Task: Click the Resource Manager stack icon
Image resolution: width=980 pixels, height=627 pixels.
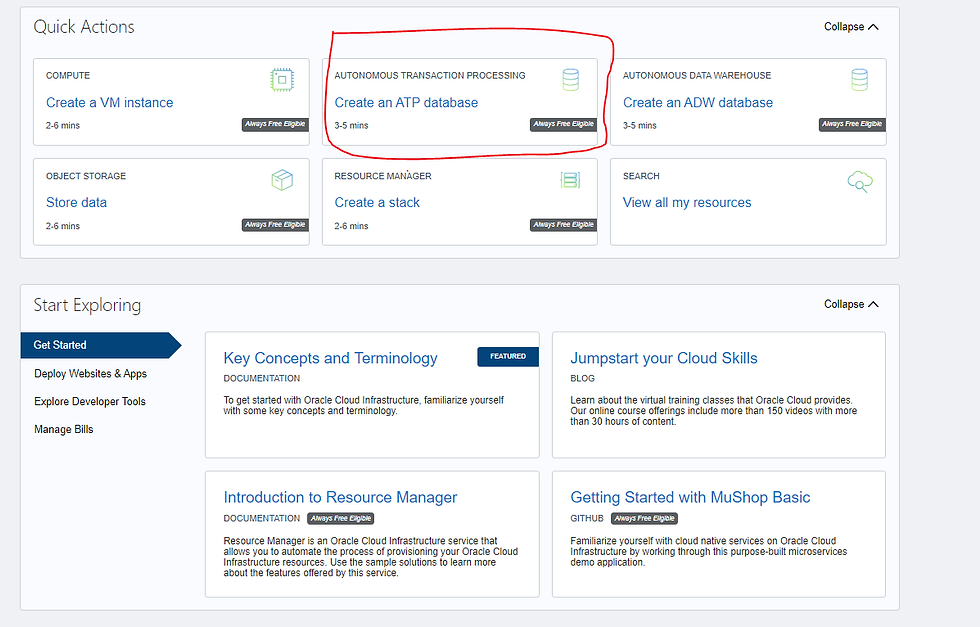Action: tap(570, 180)
